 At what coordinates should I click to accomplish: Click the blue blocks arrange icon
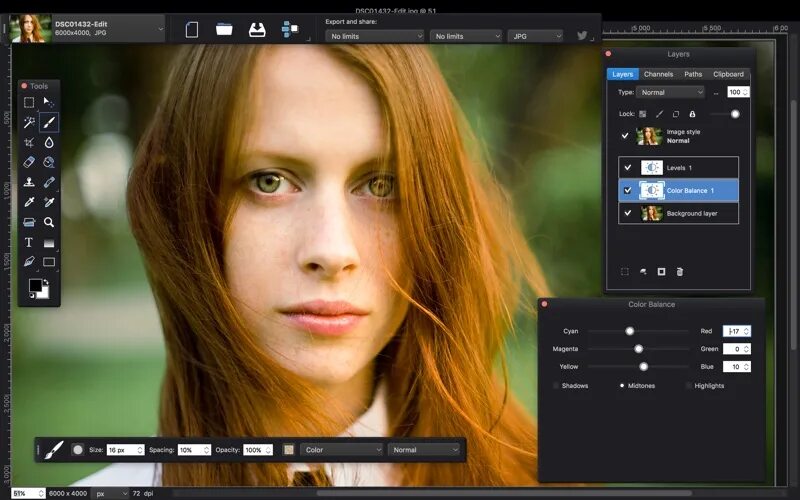click(290, 29)
